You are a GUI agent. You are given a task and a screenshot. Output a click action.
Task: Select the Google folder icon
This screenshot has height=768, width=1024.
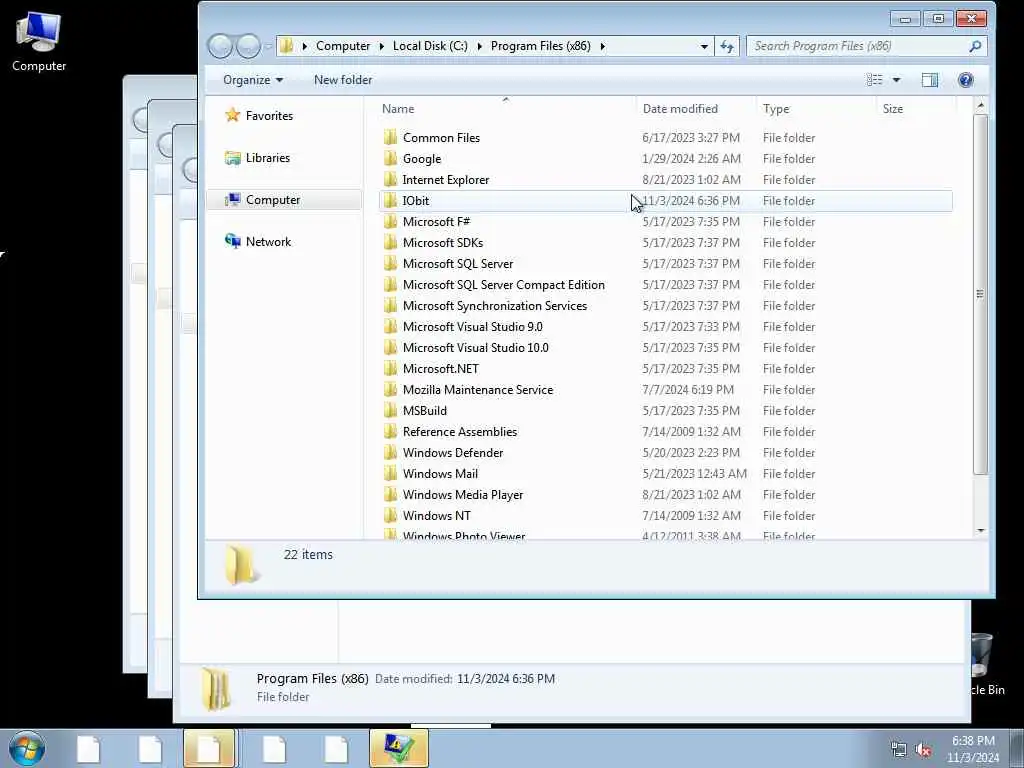391,158
